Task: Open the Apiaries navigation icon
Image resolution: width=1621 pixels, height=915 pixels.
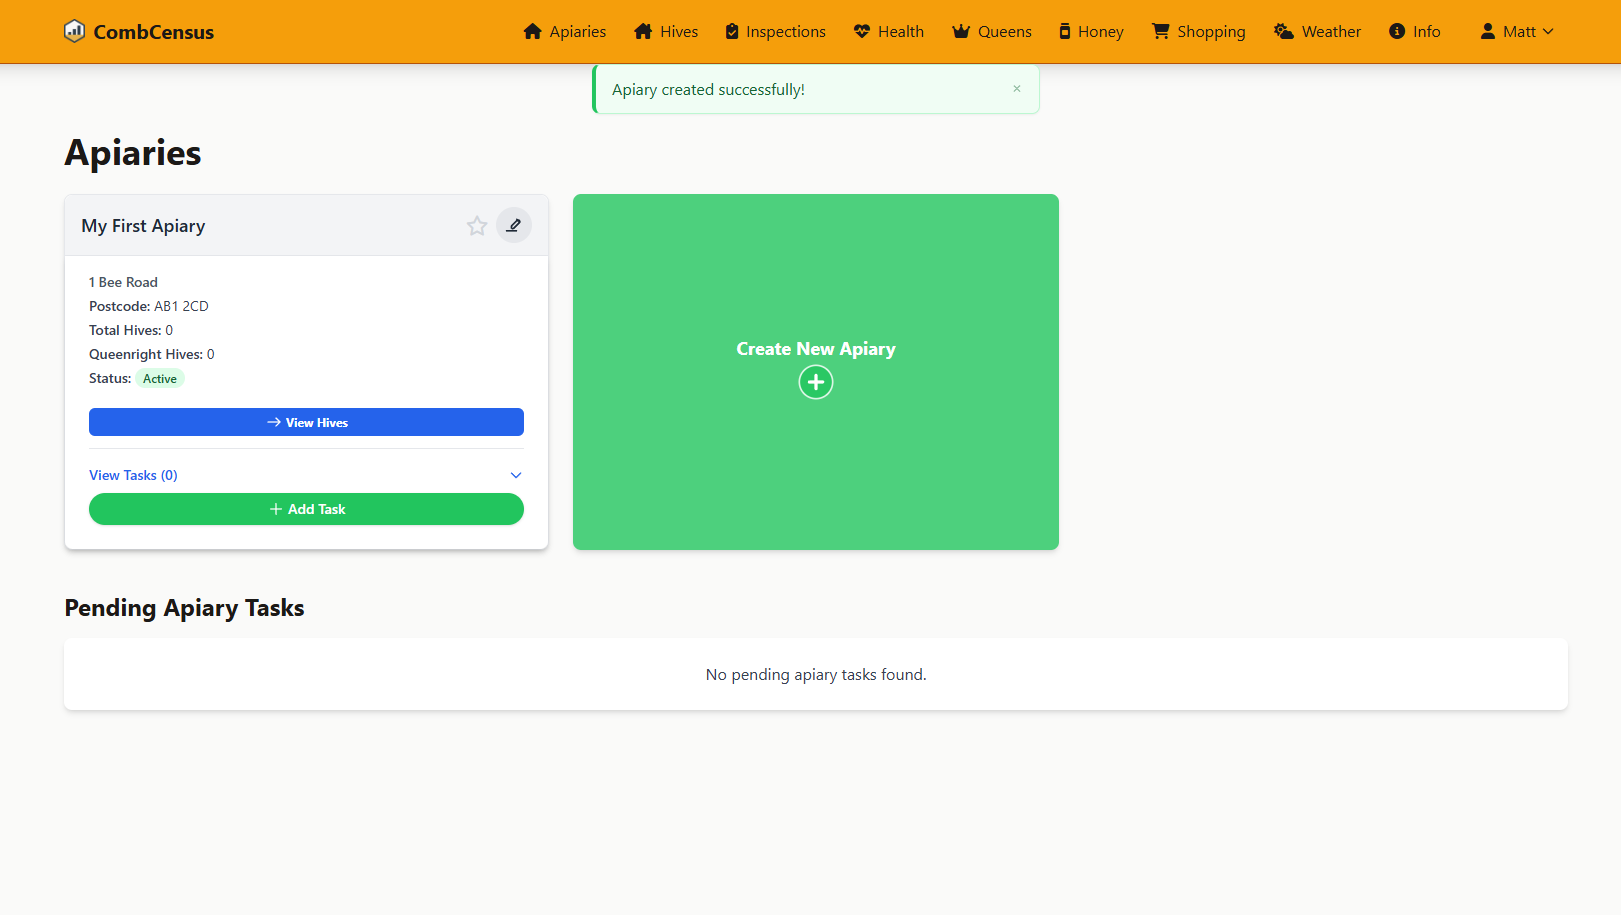Action: pyautogui.click(x=533, y=31)
